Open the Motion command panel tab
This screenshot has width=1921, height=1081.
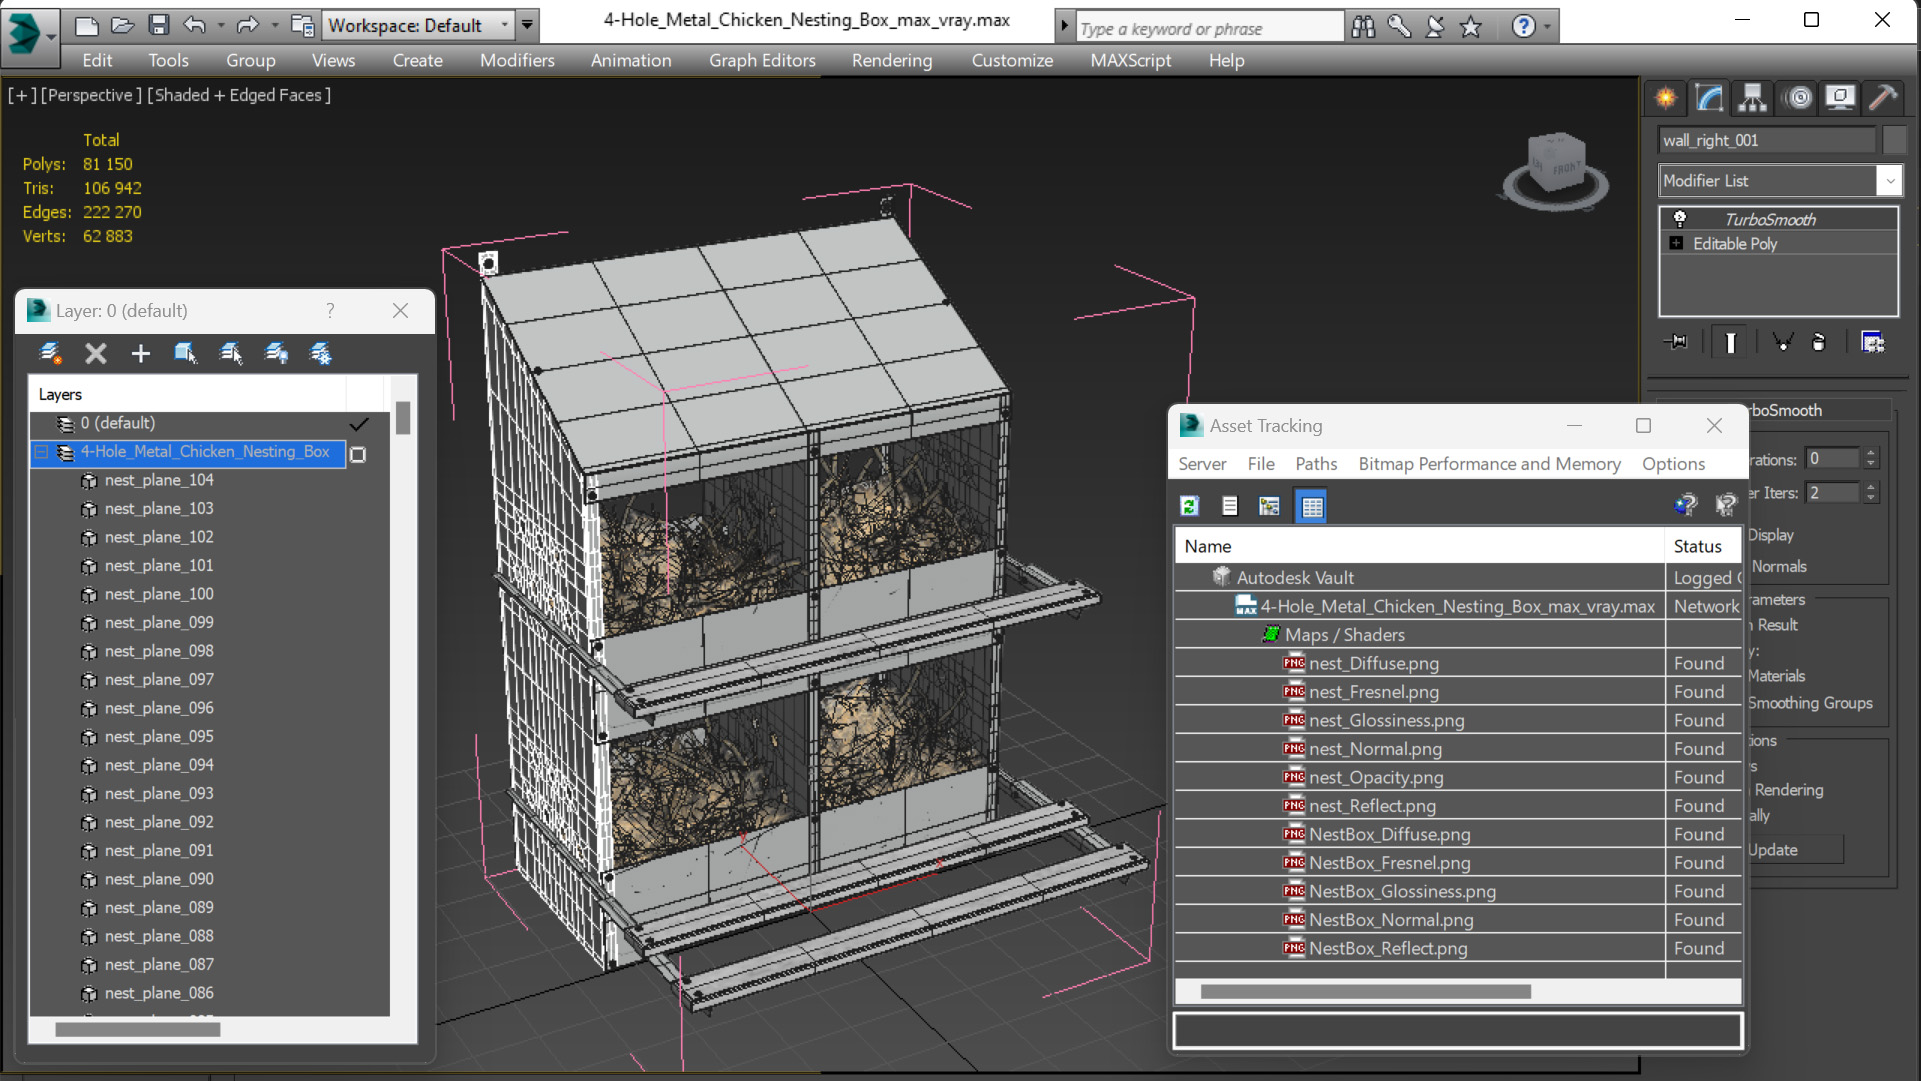click(1798, 98)
